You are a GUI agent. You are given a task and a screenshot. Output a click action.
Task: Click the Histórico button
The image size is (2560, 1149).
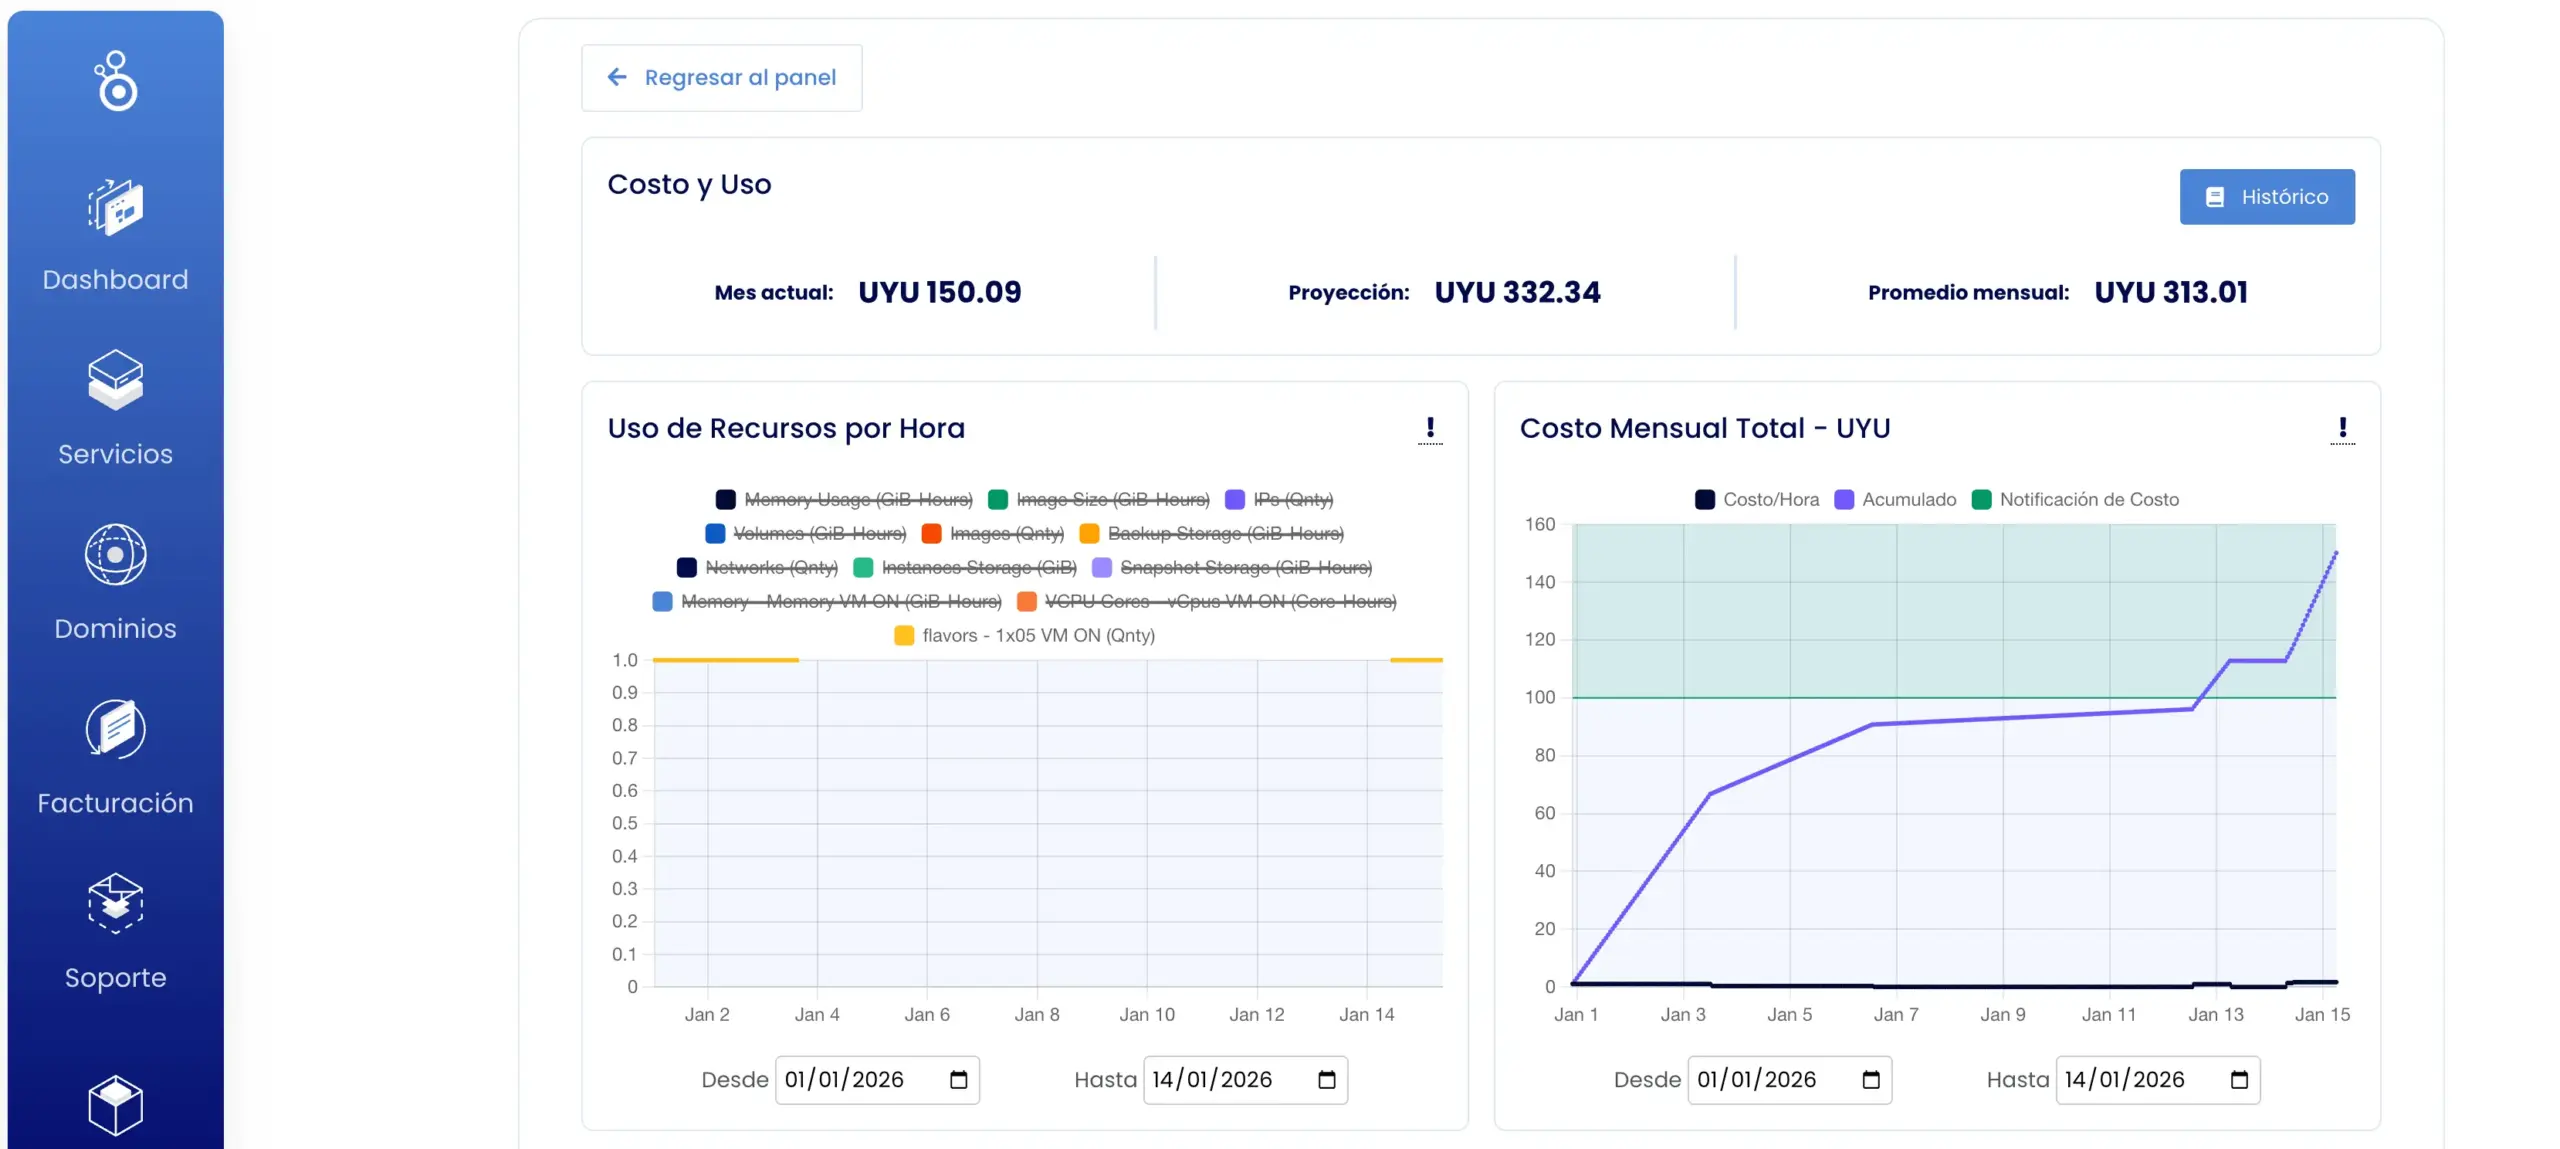(2266, 197)
